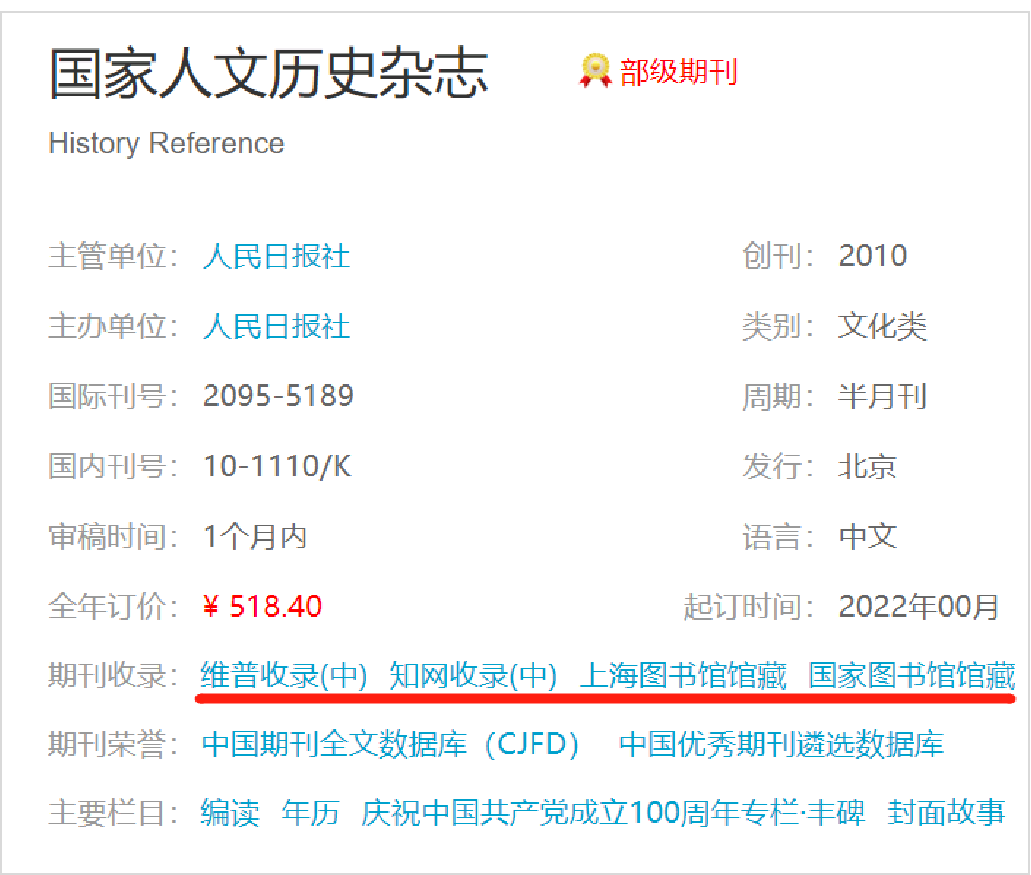Open 庆祝中国共产党成立100周年专栏·丰碑 link

tap(613, 813)
